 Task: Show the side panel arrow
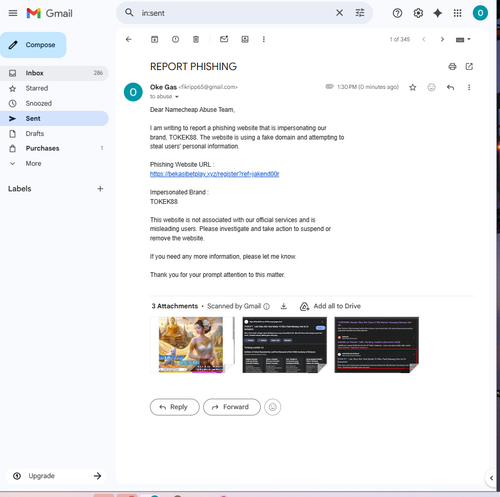[491, 478]
